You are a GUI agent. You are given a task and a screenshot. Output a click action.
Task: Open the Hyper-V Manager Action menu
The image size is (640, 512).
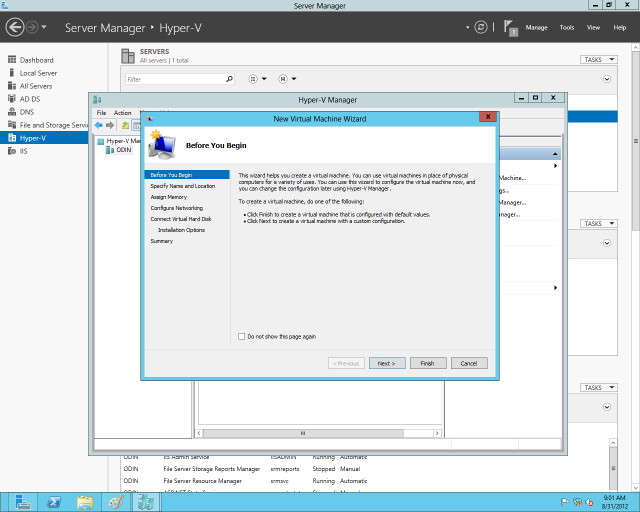click(x=122, y=113)
